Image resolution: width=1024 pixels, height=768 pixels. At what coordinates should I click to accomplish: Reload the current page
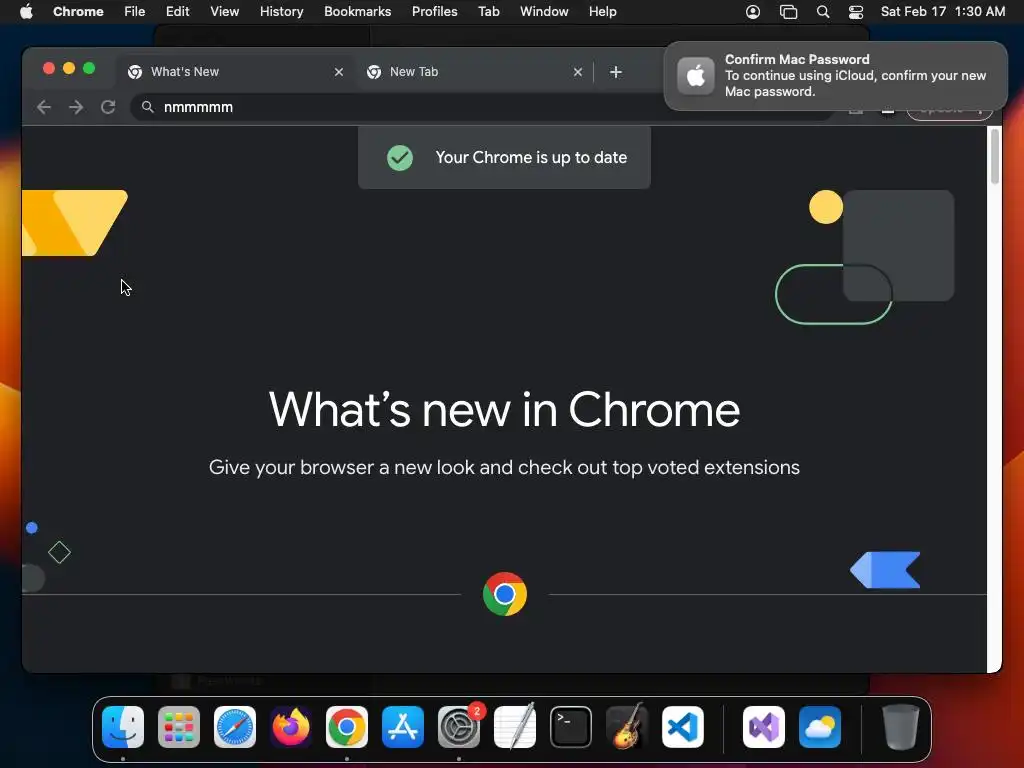point(108,107)
